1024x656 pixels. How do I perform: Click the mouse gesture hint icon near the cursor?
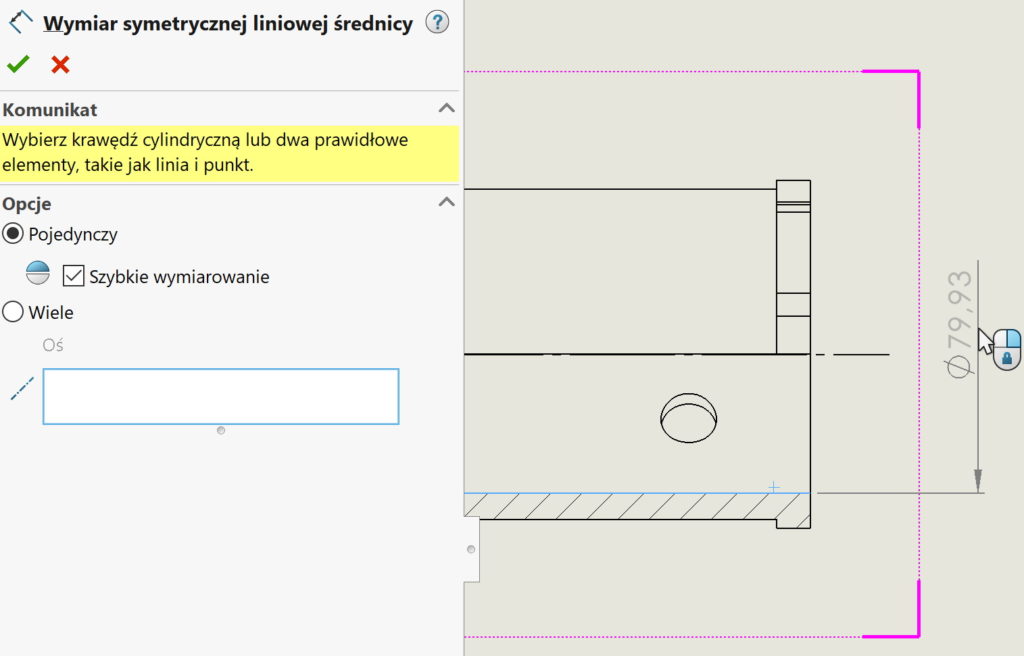coord(1006,347)
